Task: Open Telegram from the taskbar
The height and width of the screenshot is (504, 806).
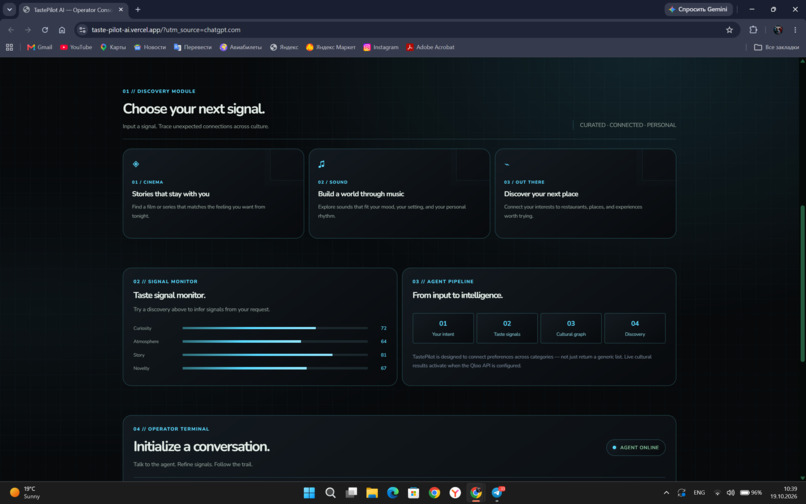Action: tap(497, 493)
